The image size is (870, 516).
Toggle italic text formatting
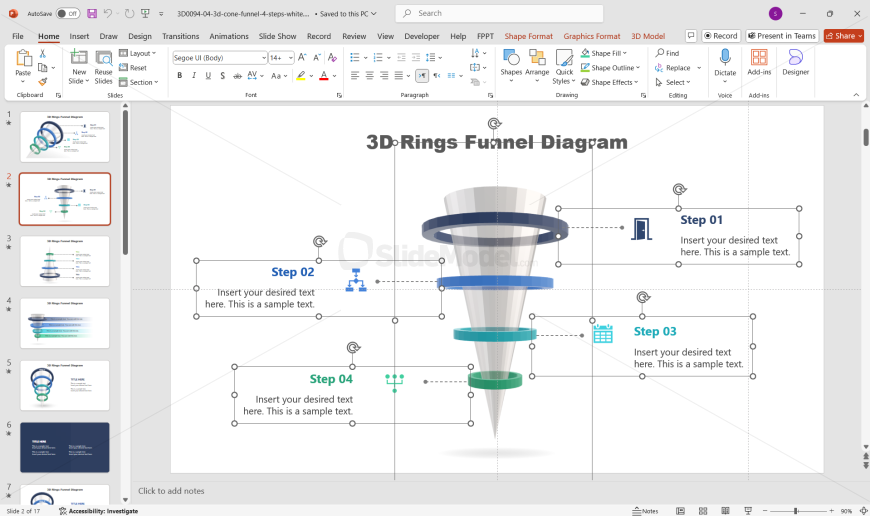[x=194, y=75]
